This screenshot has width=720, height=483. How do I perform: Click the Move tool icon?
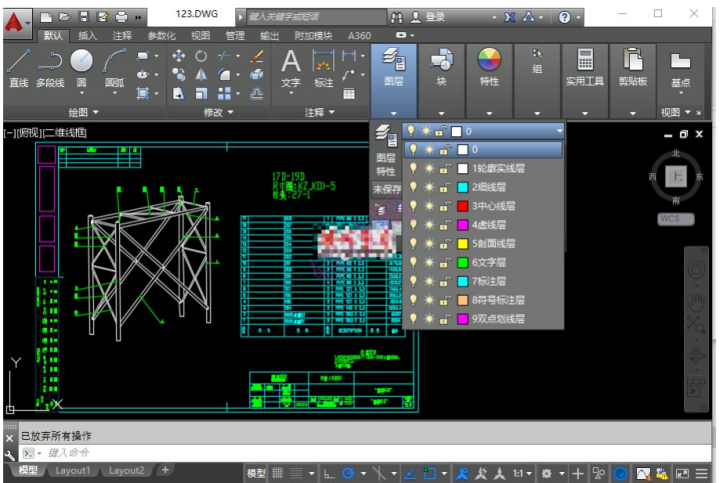coord(178,56)
